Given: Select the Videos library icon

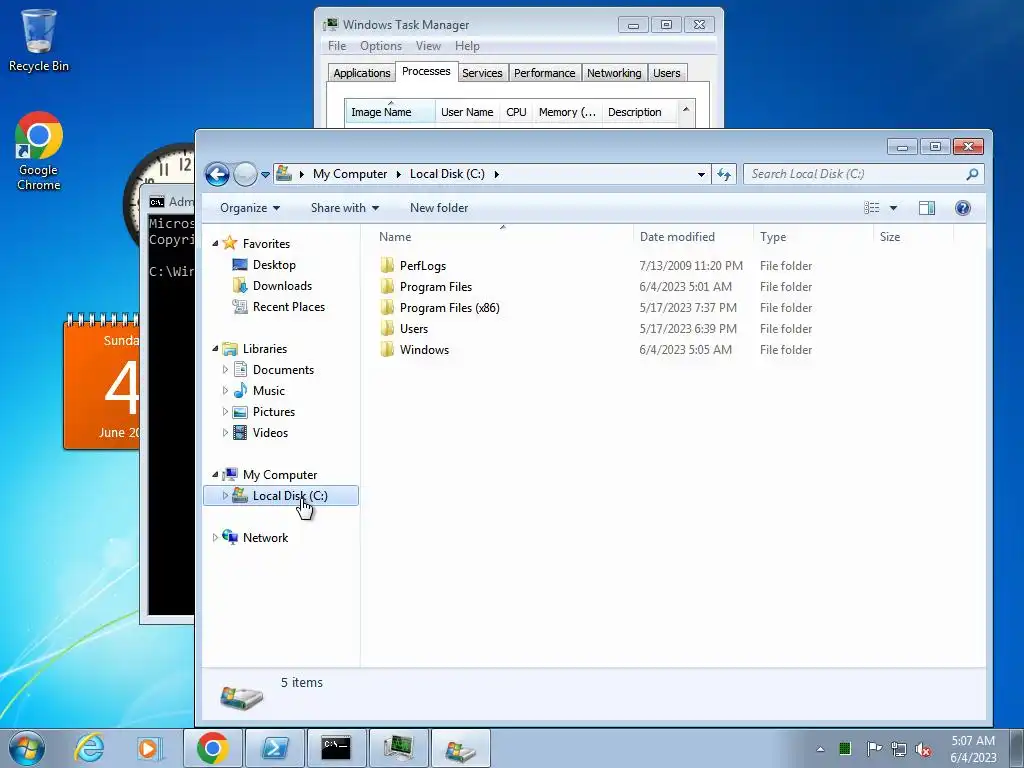Looking at the screenshot, I should click(240, 432).
